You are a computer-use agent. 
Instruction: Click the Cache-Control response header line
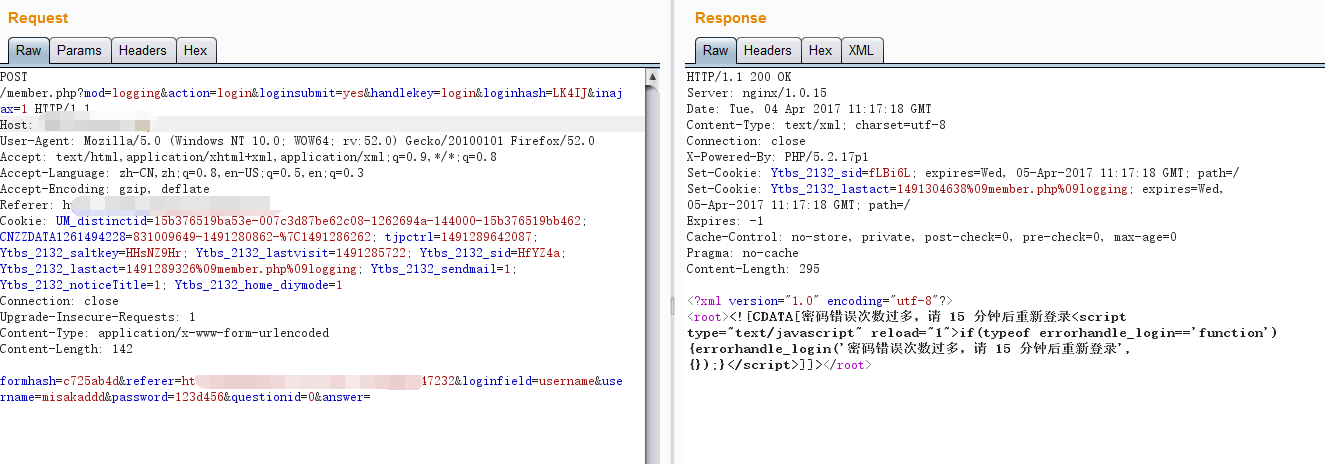[931, 237]
